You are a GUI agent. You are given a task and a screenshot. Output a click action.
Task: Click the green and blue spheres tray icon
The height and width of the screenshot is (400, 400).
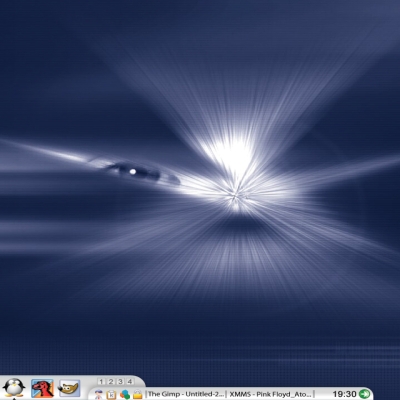pyautogui.click(x=125, y=395)
